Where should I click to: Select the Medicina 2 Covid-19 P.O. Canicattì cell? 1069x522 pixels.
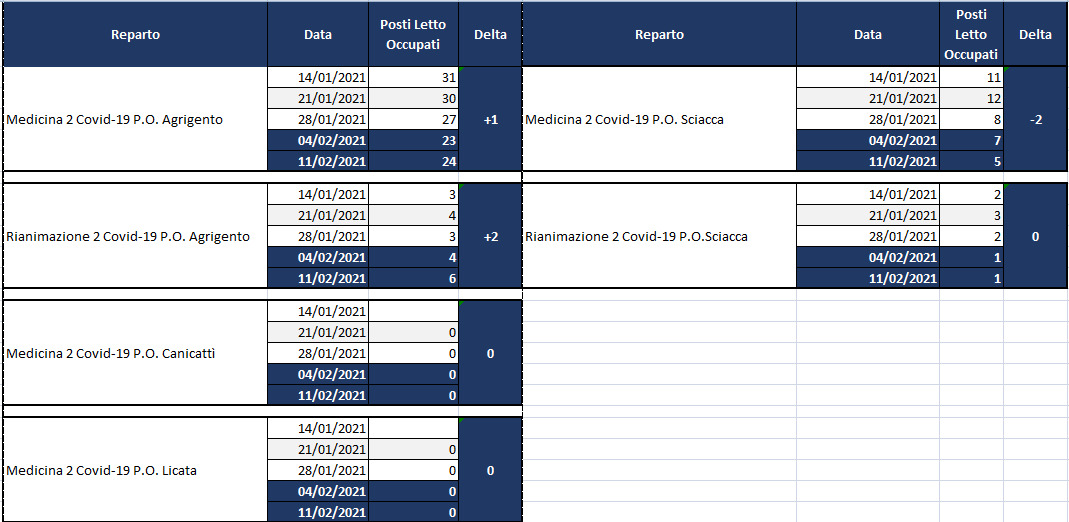click(135, 354)
